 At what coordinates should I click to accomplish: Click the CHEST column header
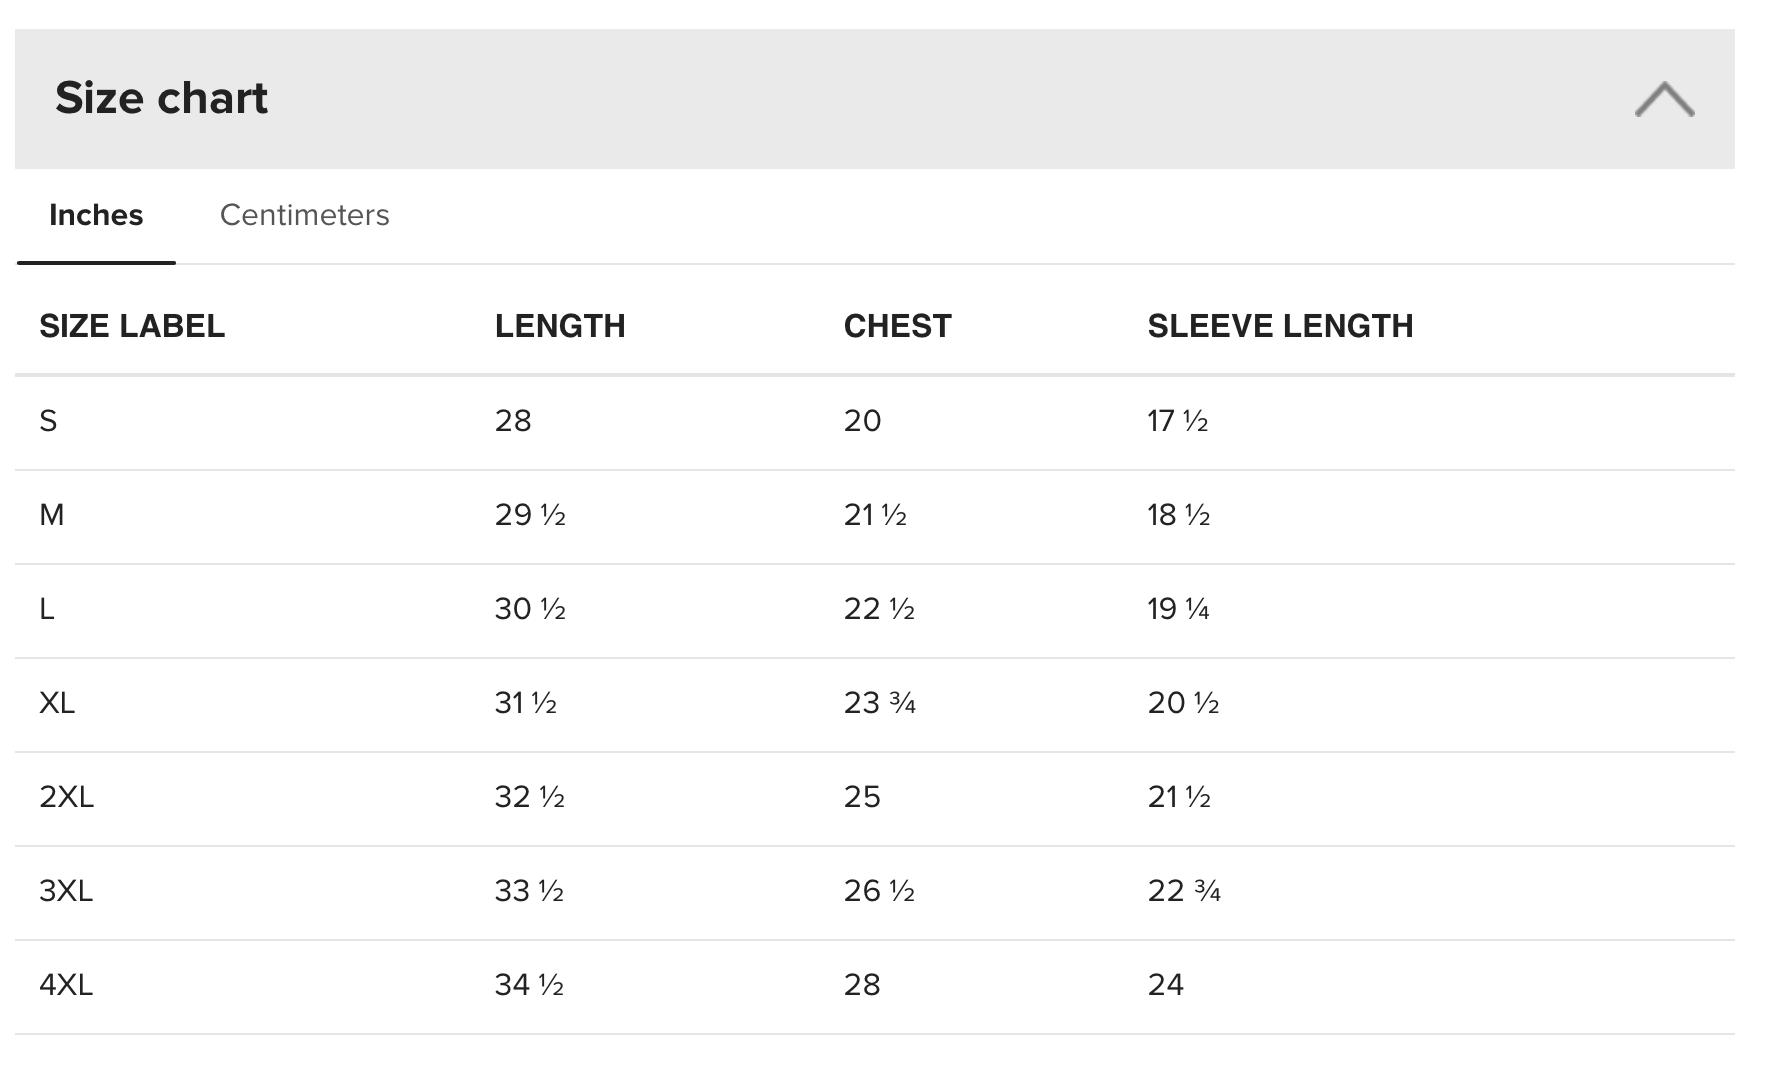point(897,326)
